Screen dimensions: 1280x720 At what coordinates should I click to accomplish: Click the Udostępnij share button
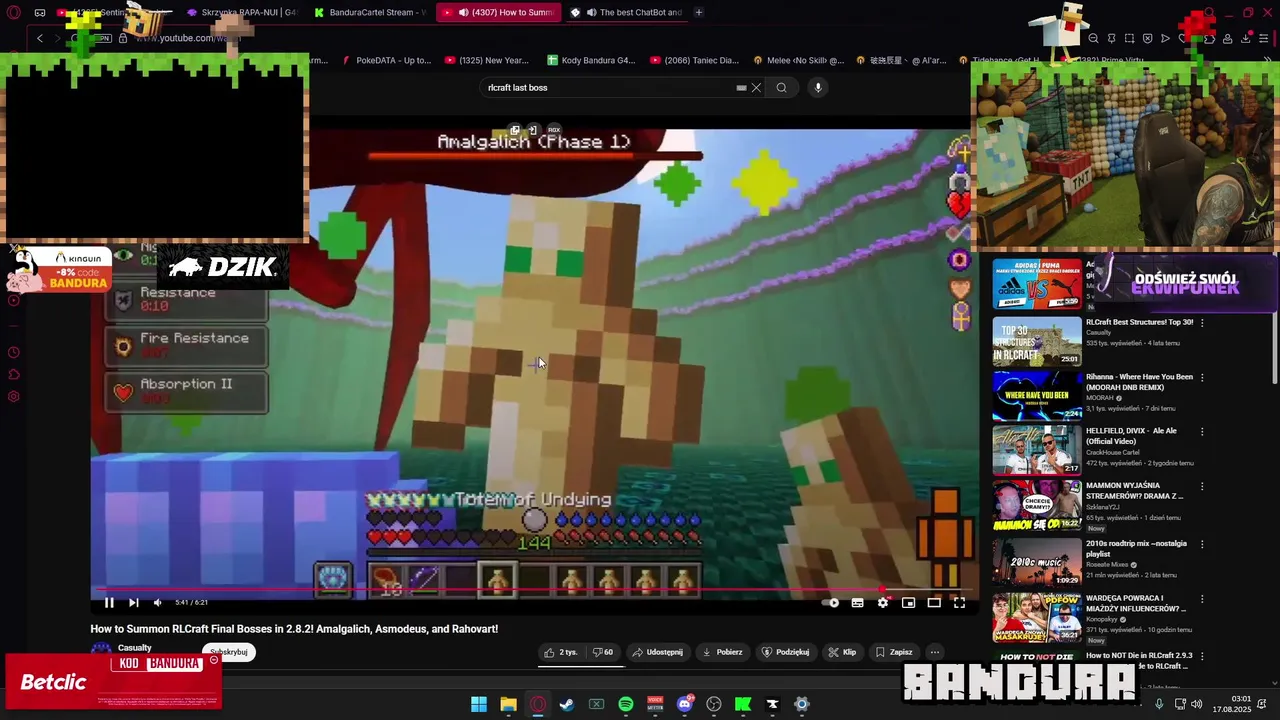[x=657, y=652]
